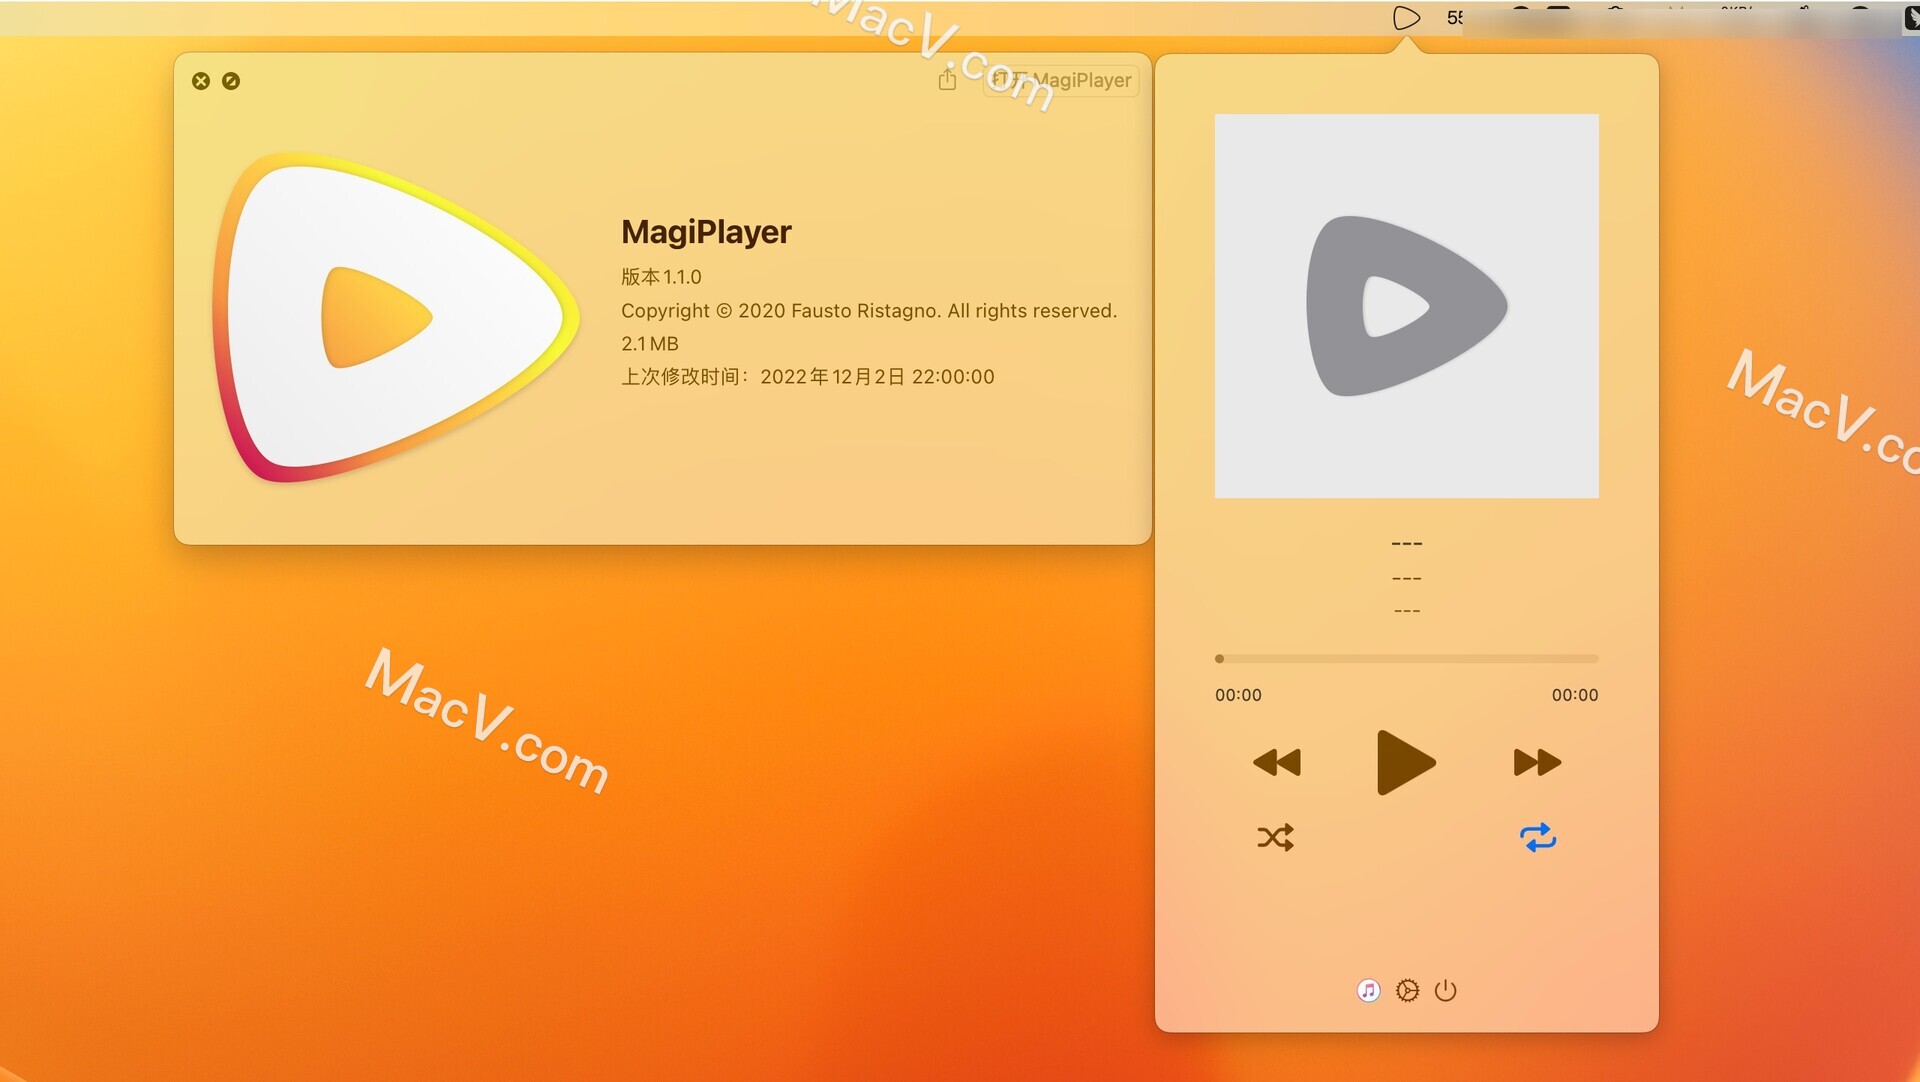
Task: Click the full-screen expand icon in the preview window
Action: [x=231, y=81]
